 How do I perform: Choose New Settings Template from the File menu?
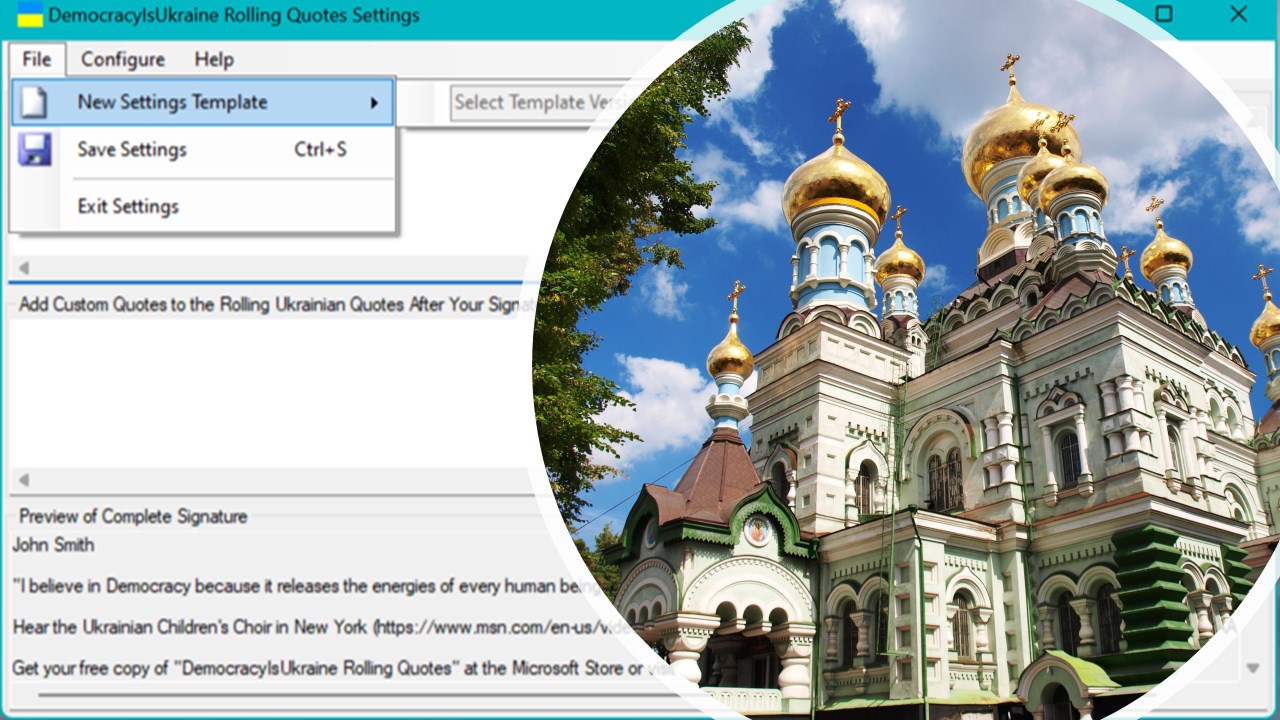pos(203,102)
